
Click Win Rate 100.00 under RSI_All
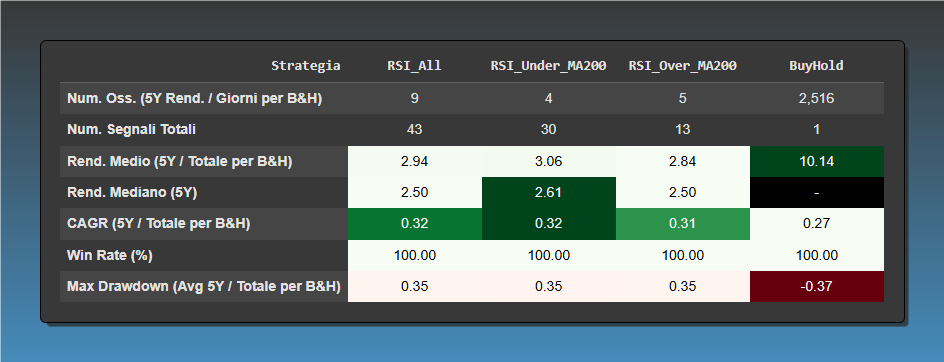pos(415,255)
